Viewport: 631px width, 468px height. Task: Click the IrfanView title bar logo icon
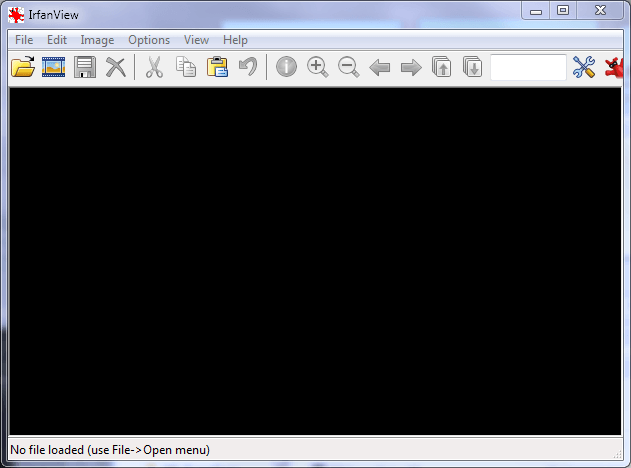[x=16, y=15]
